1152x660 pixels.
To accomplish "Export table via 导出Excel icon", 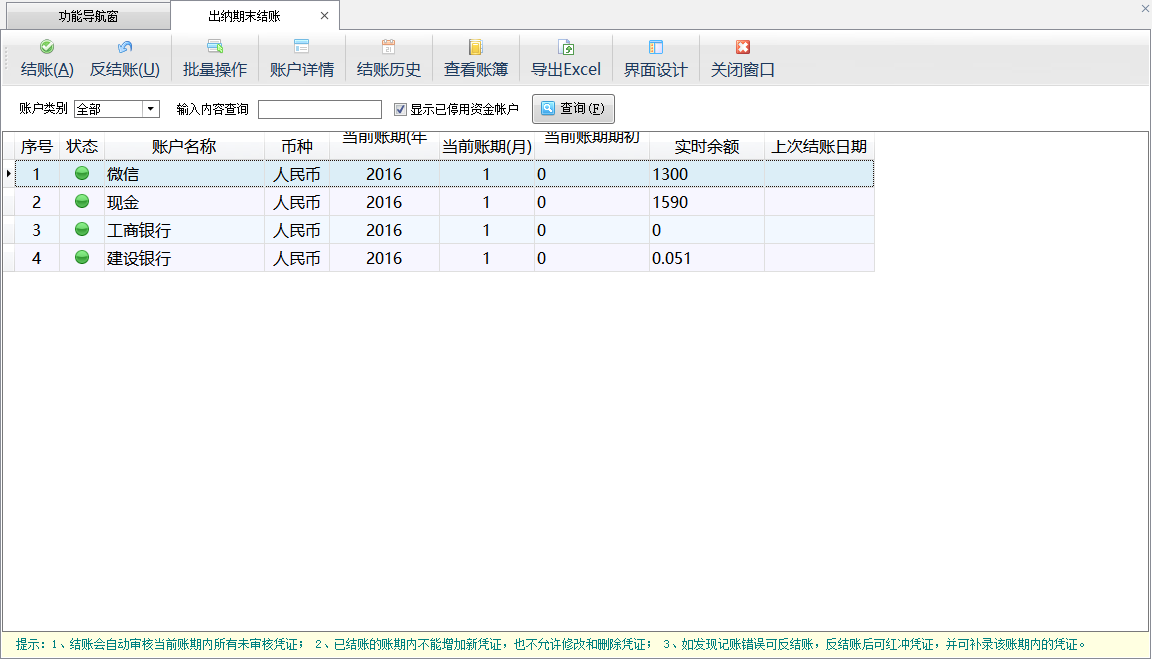I will pyautogui.click(x=566, y=47).
